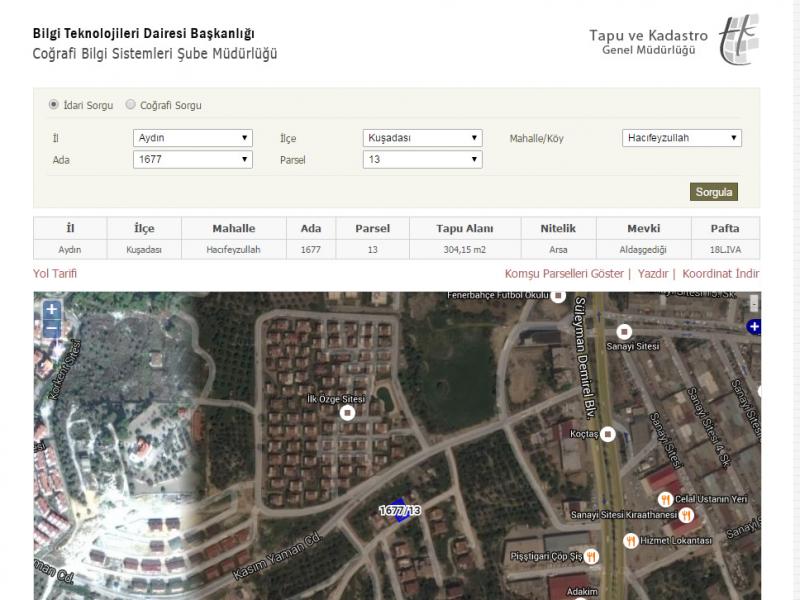Open the İl dropdown showing Aydın
Viewport: 800px width, 600px height.
[192, 138]
